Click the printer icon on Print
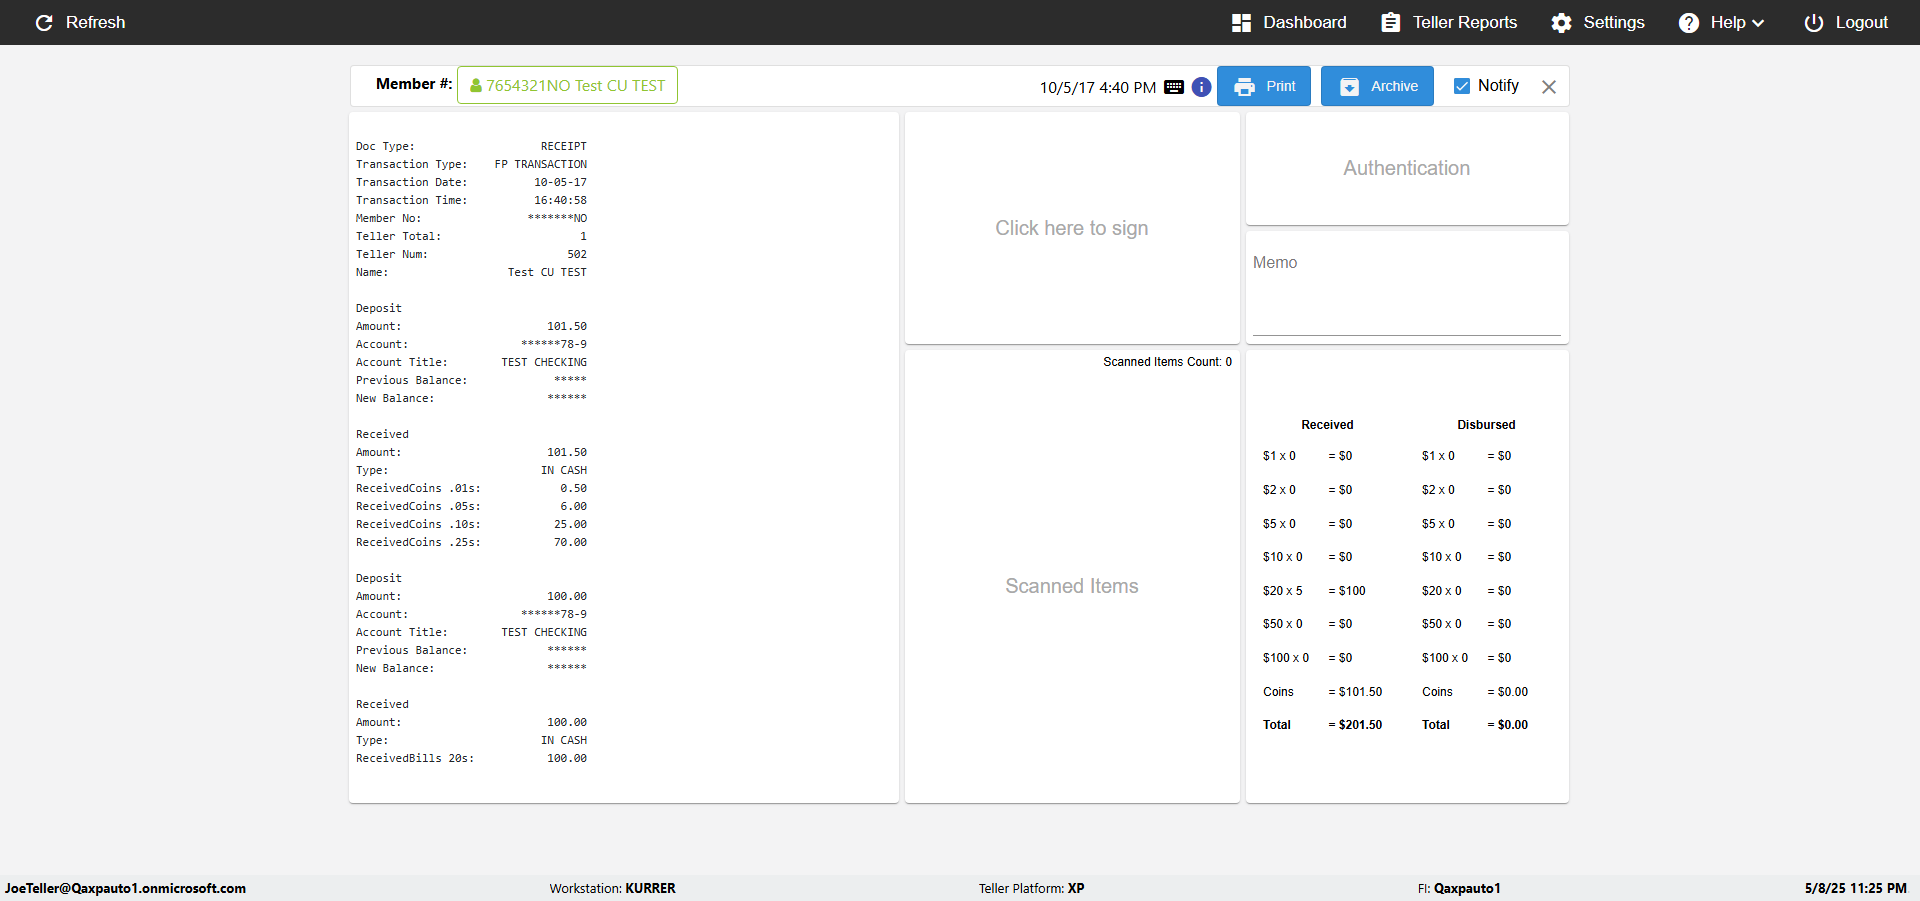1920x901 pixels. click(1244, 87)
